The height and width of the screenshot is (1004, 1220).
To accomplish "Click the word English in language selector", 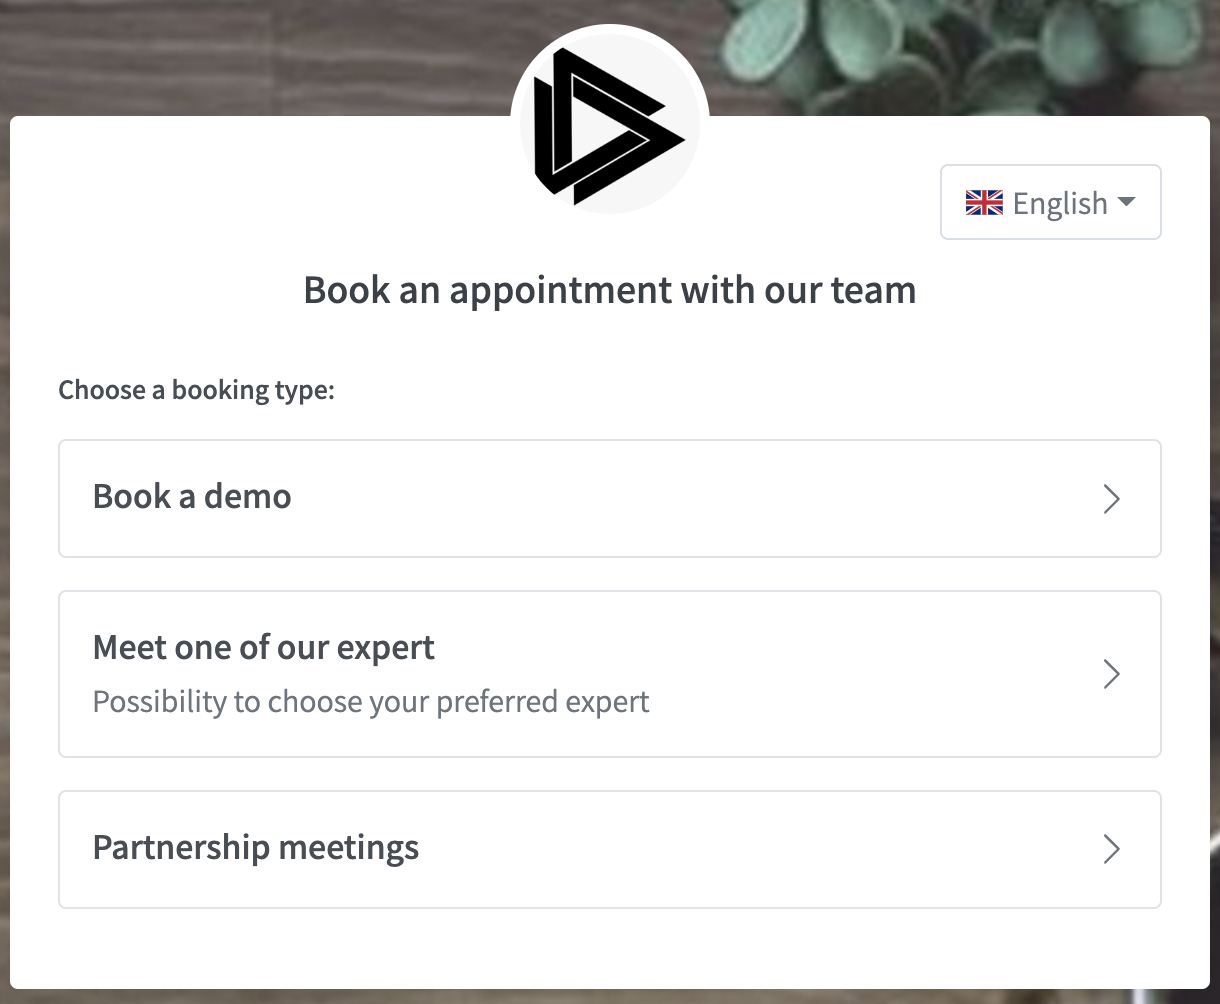I will 1060,203.
